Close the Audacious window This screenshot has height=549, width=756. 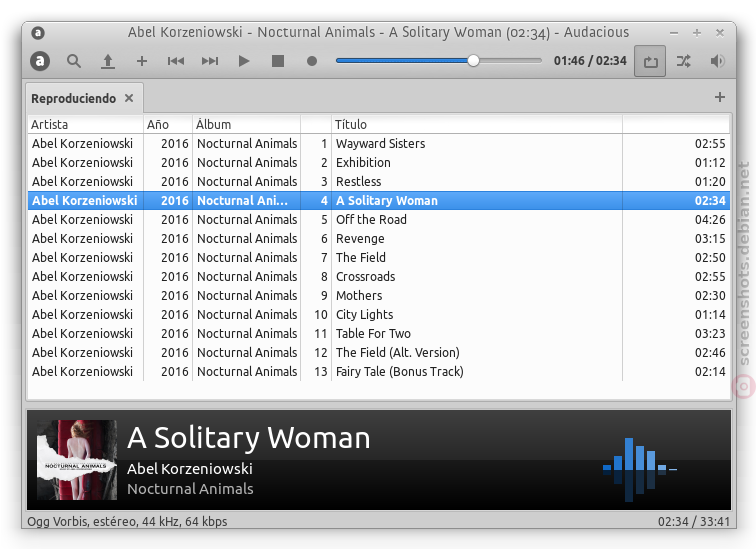point(720,33)
